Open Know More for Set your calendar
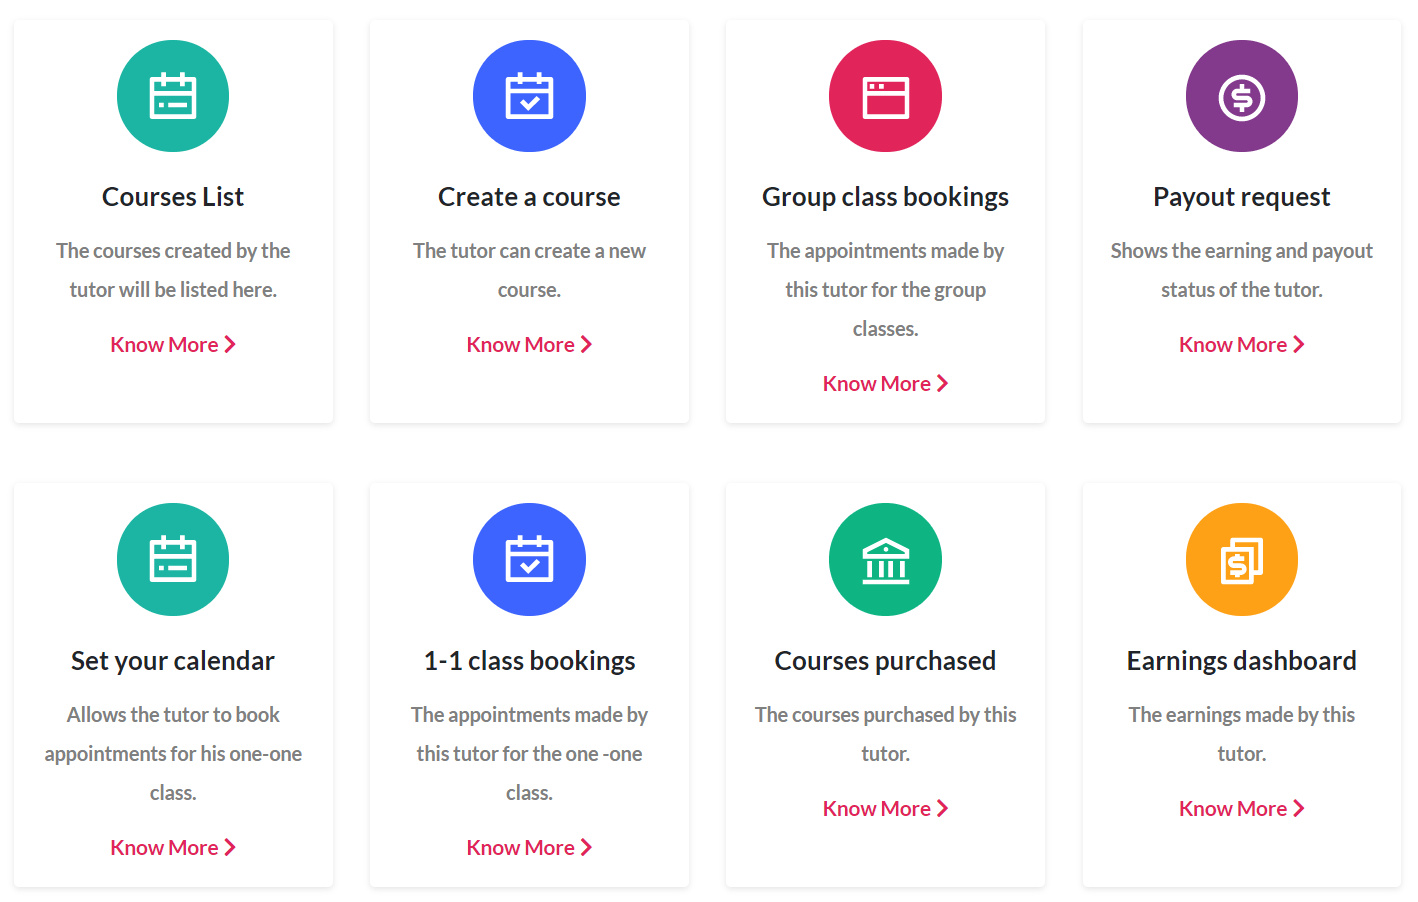 coord(173,848)
